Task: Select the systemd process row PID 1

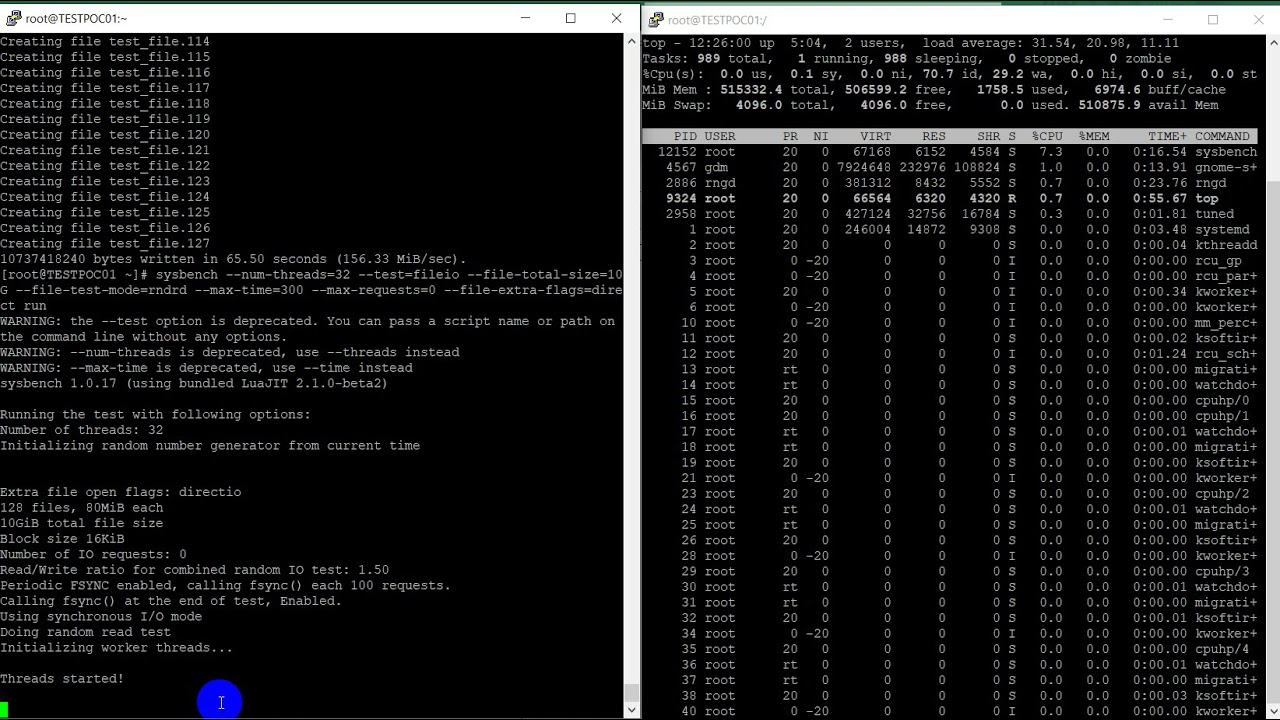Action: pyautogui.click(x=950, y=229)
